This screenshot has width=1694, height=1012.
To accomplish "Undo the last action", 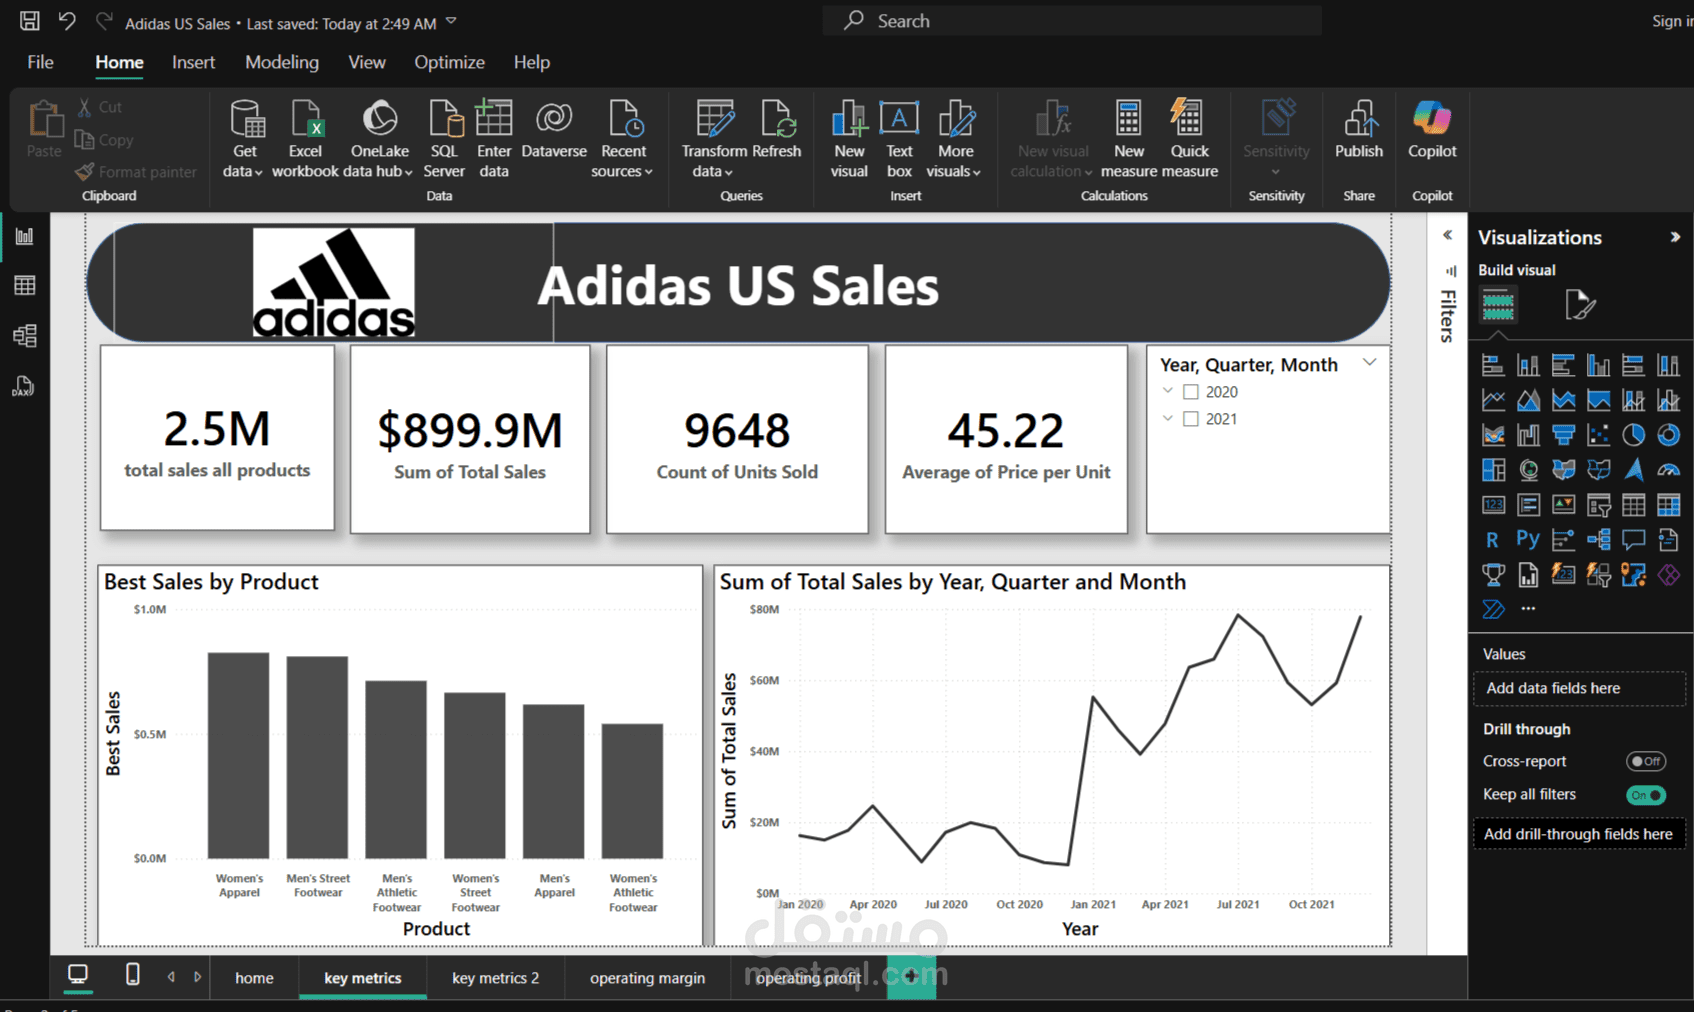I will [x=67, y=21].
